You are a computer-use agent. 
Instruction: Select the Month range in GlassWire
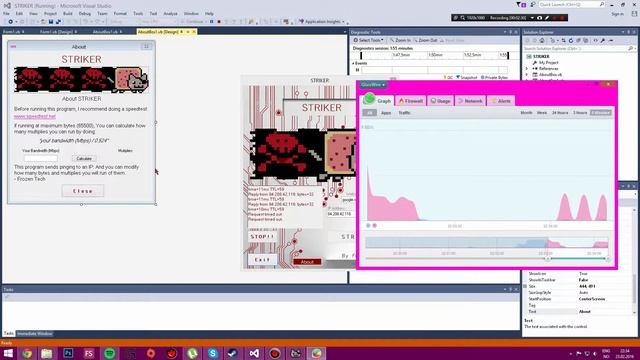click(x=526, y=113)
